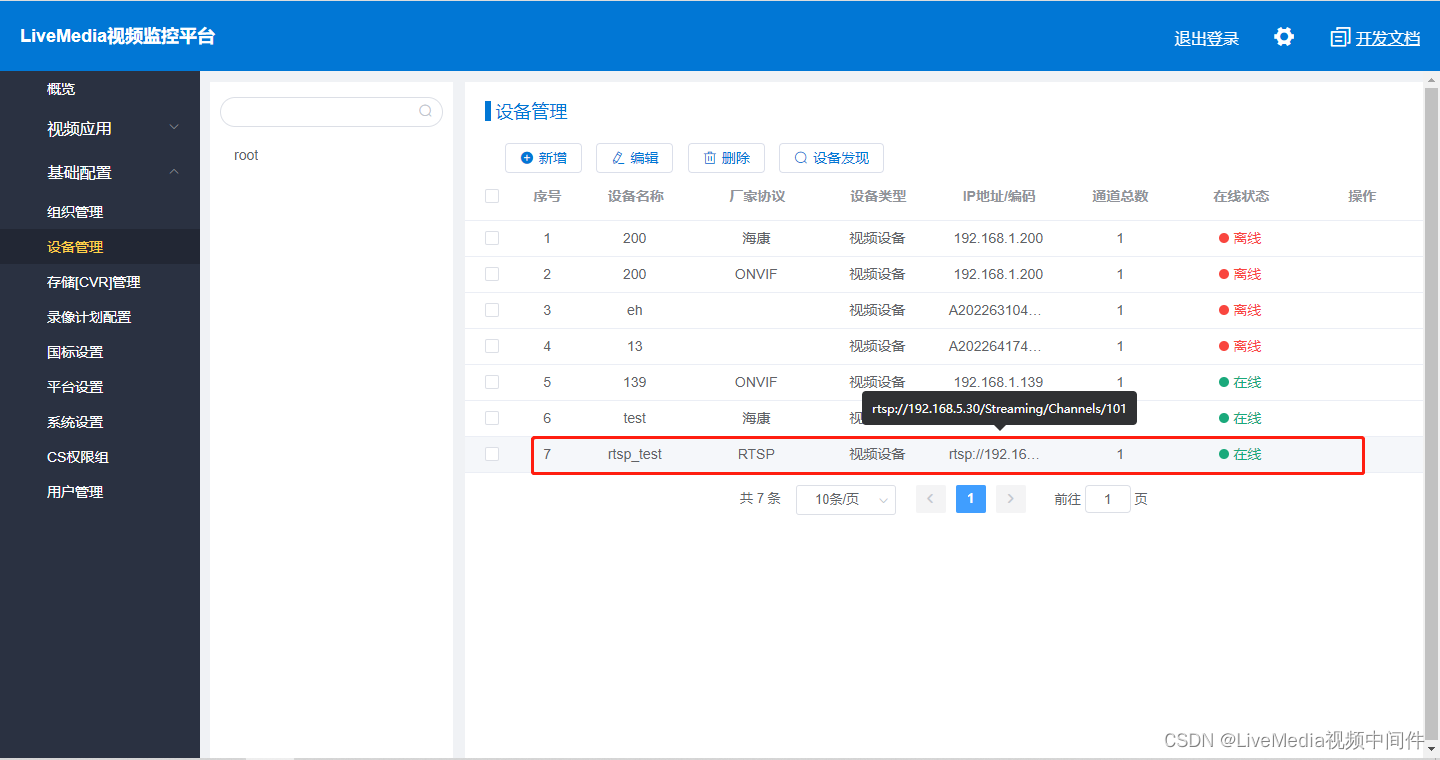
Task: Click the organization search field
Action: pyautogui.click(x=331, y=111)
